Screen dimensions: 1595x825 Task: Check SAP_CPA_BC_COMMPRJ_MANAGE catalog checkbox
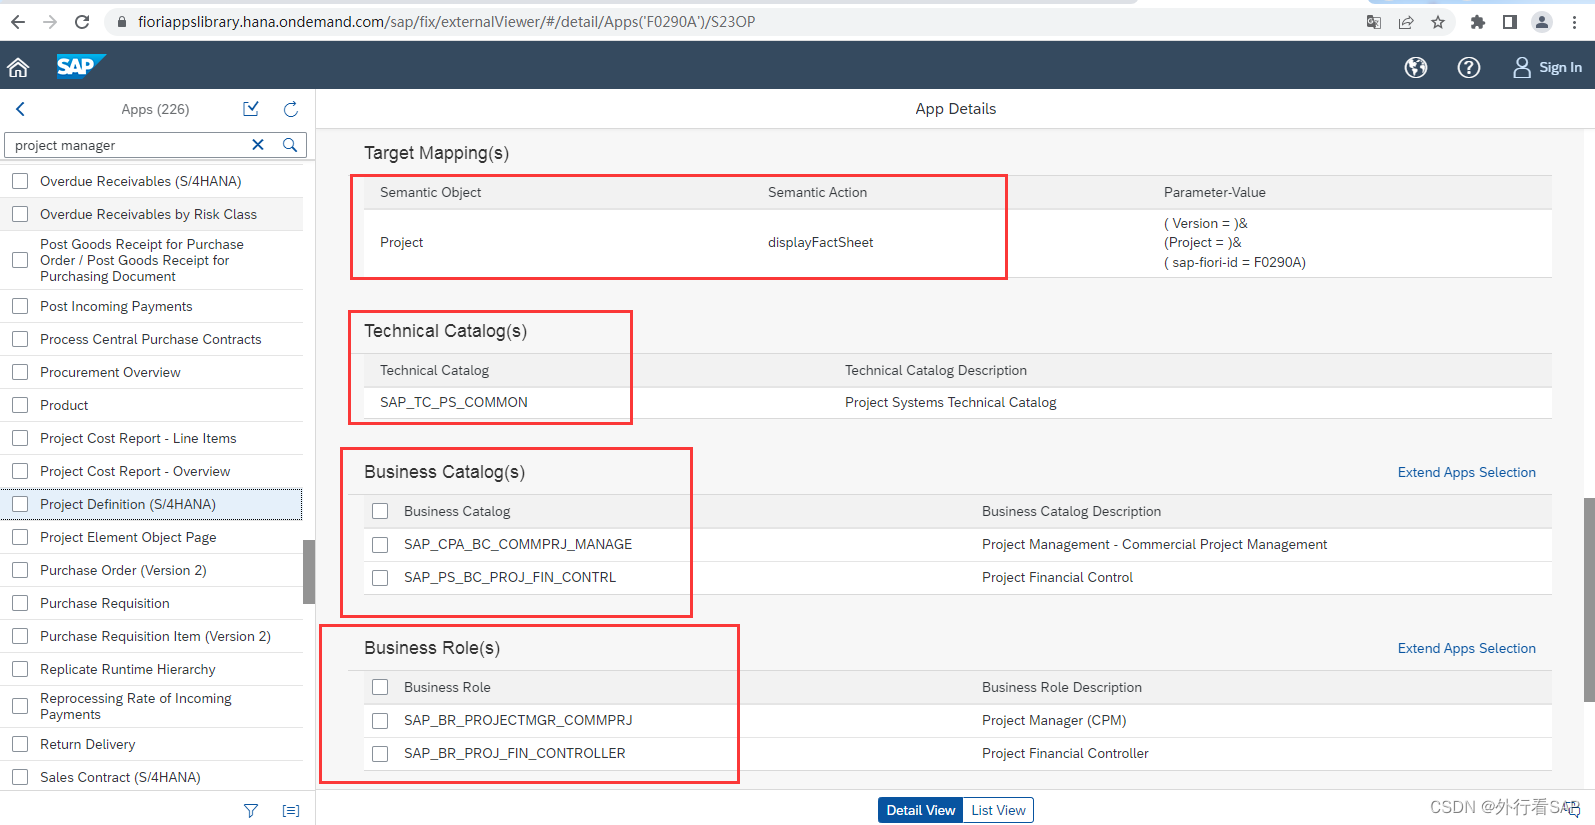(x=380, y=545)
